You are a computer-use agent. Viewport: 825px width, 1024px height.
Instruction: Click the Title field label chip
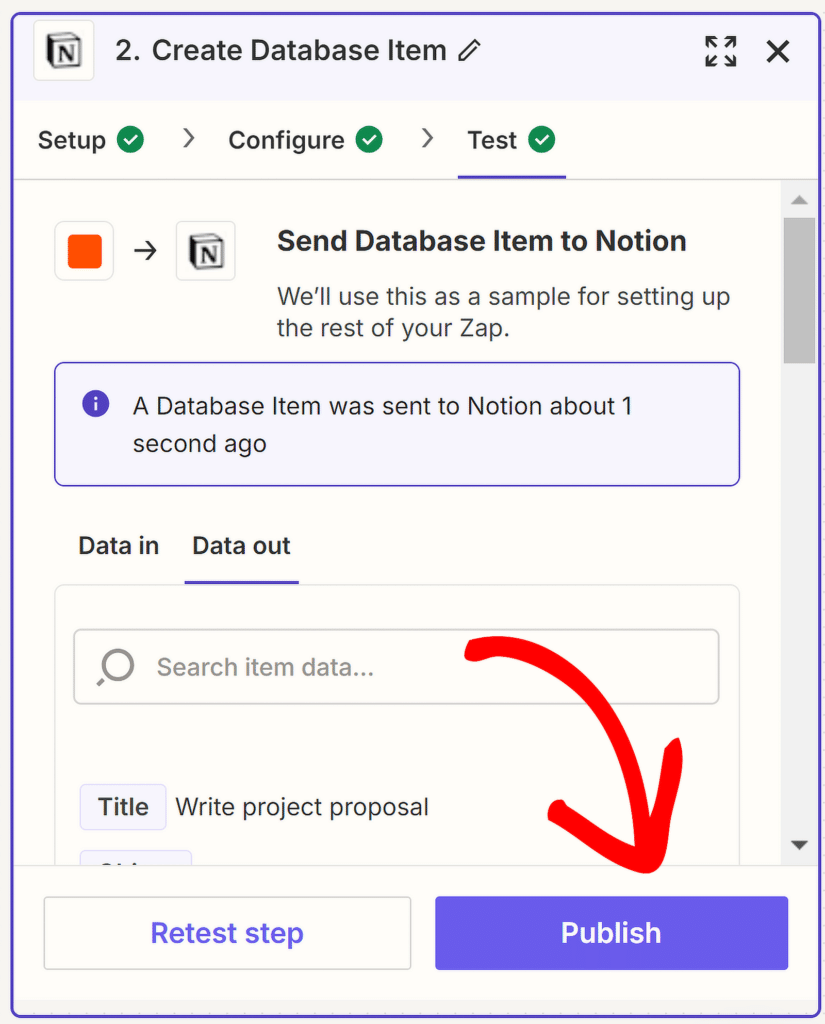(123, 807)
